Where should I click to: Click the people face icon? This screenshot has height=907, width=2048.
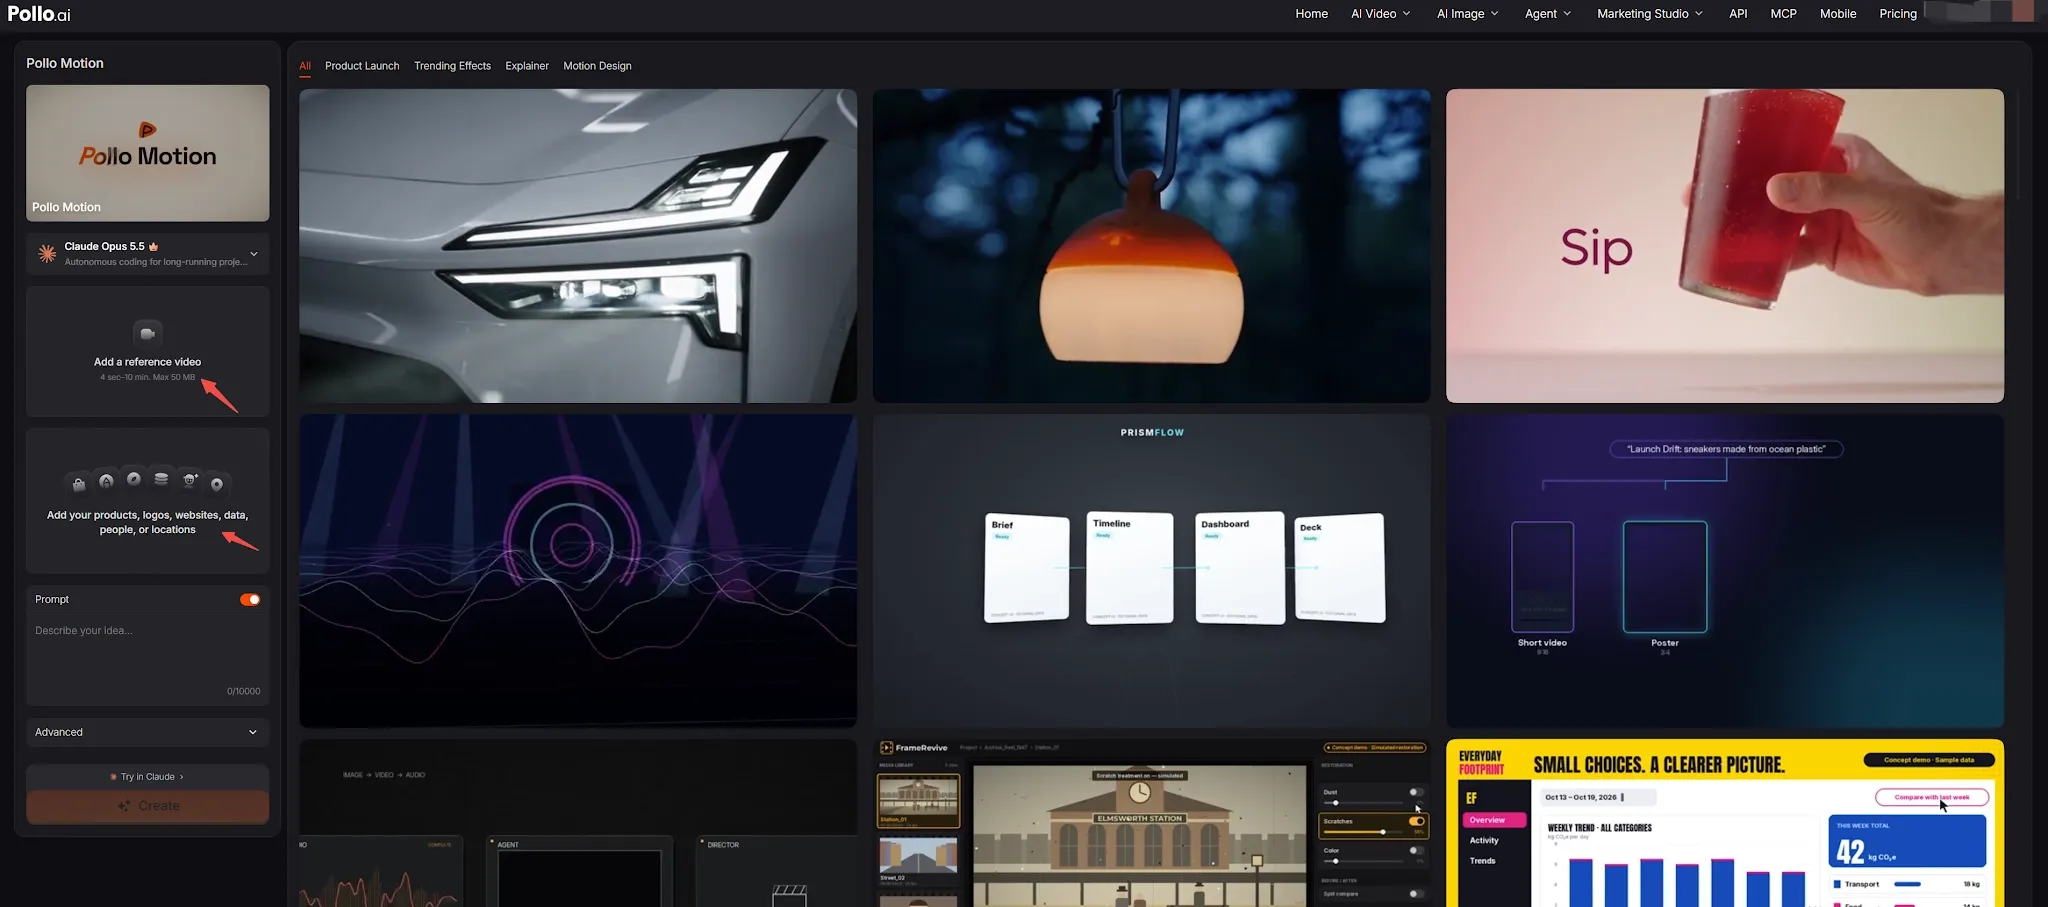pyautogui.click(x=190, y=480)
